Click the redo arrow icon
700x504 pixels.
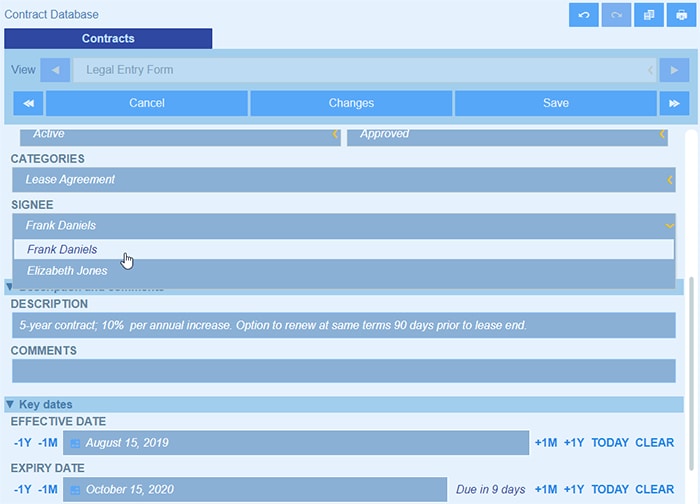[616, 15]
